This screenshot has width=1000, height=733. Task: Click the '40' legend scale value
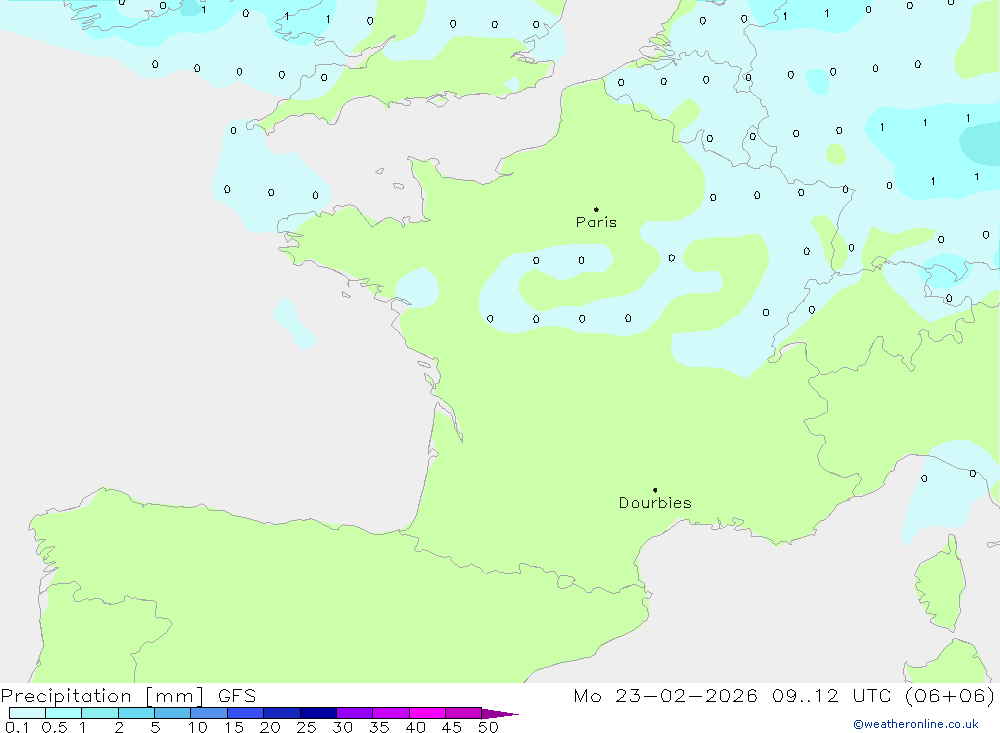pos(416,727)
